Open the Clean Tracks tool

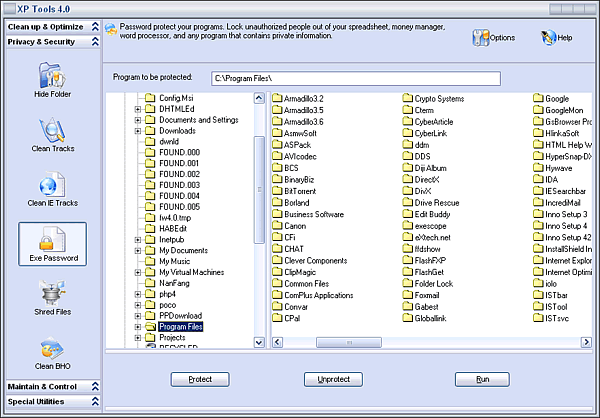coord(52,135)
